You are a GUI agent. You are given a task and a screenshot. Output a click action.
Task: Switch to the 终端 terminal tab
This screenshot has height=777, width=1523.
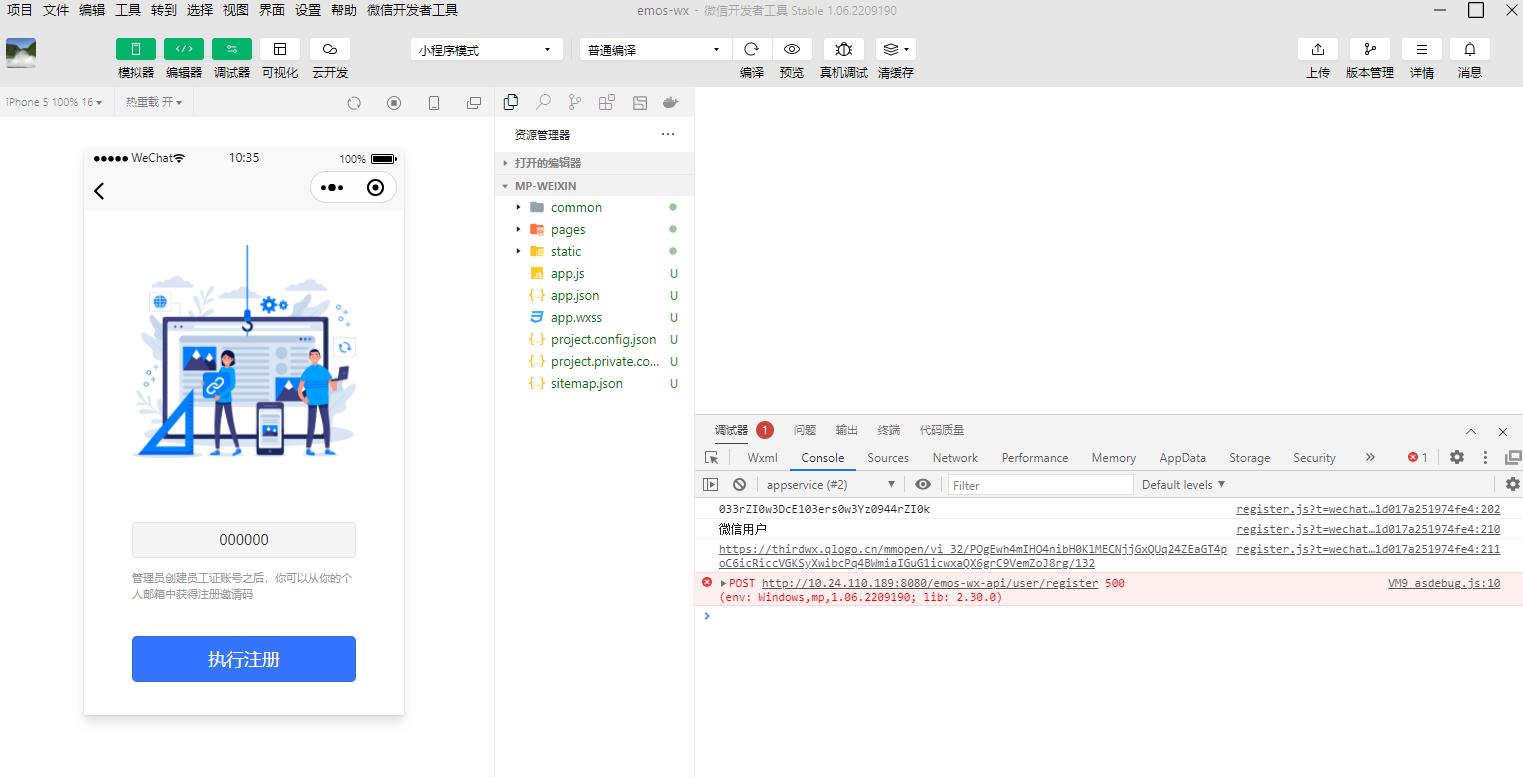pos(889,430)
